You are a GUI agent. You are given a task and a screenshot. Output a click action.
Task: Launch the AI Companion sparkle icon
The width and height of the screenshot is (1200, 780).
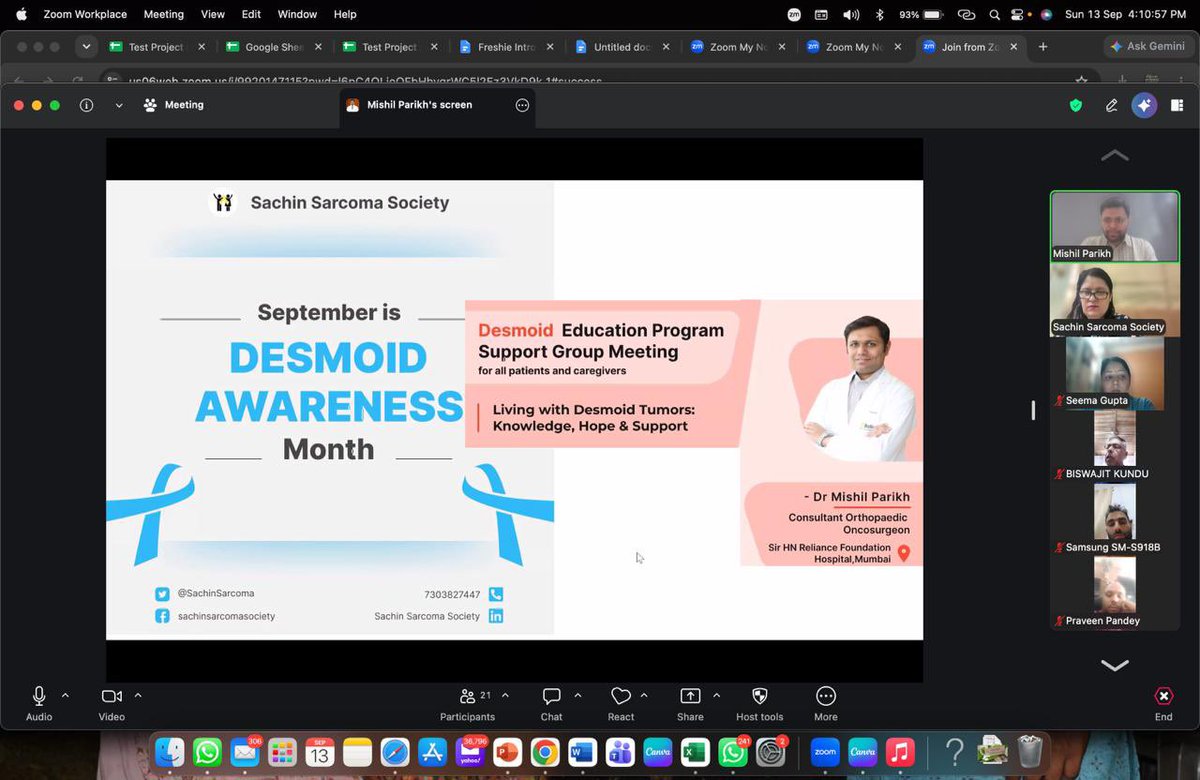(1144, 105)
